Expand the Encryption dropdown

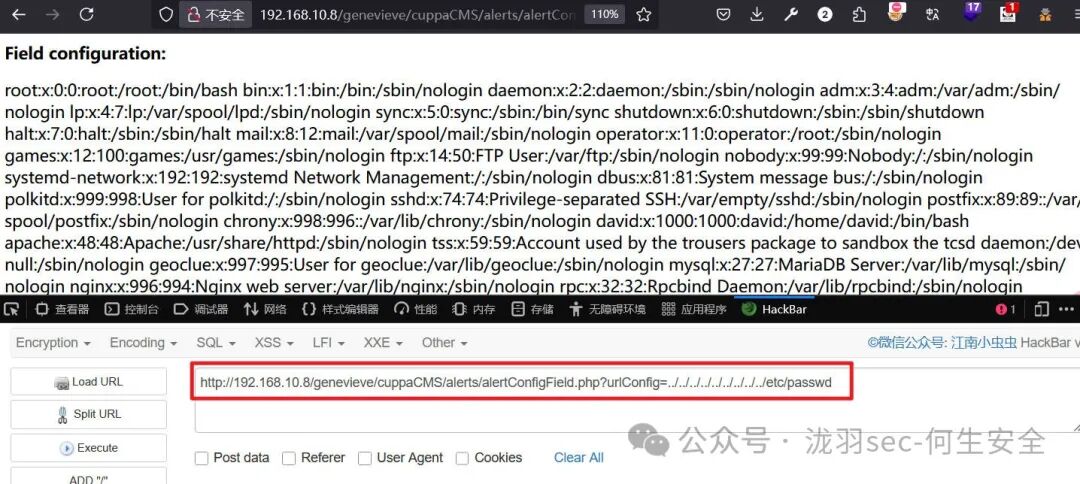[53, 343]
